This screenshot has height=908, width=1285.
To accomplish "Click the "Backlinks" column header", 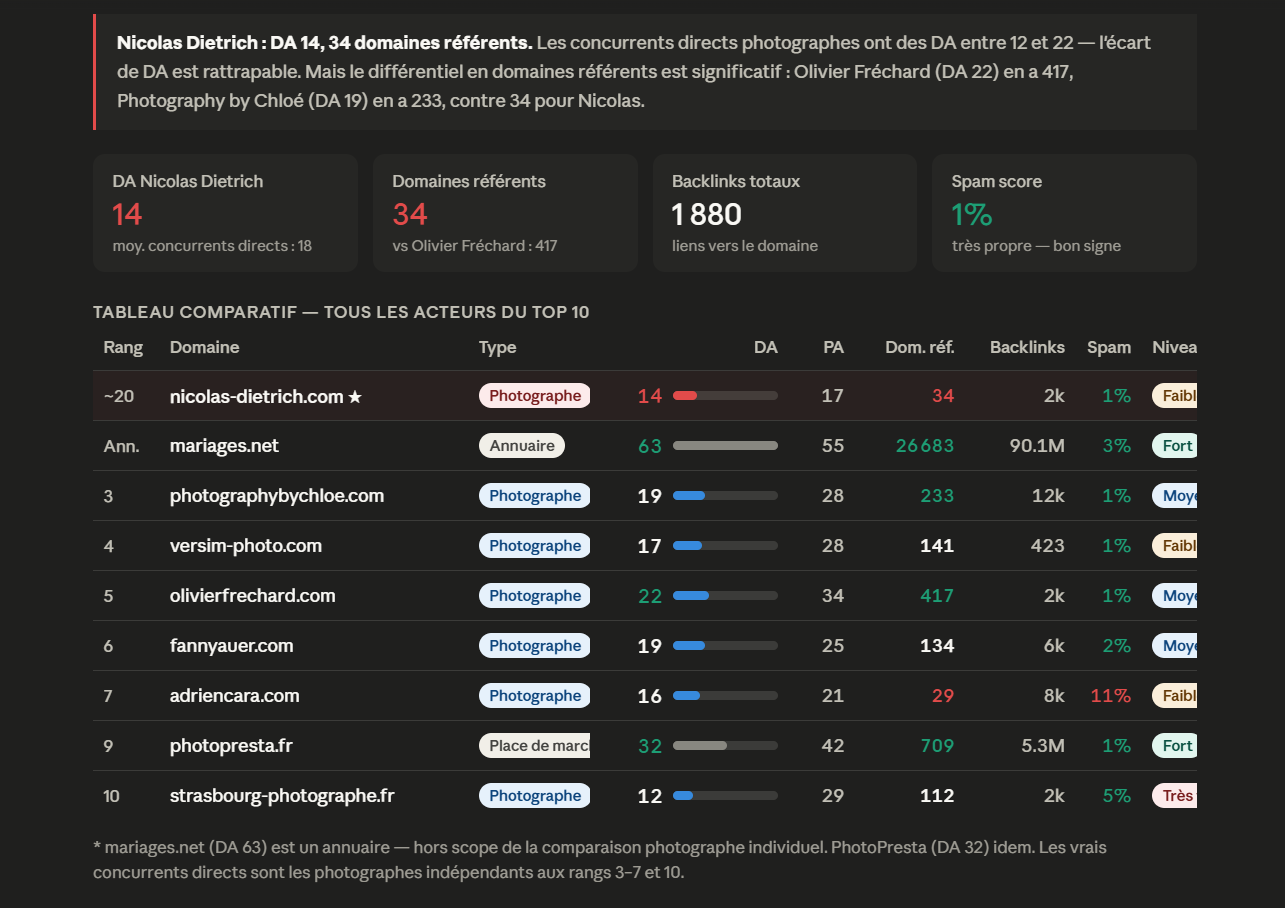I will [1027, 347].
